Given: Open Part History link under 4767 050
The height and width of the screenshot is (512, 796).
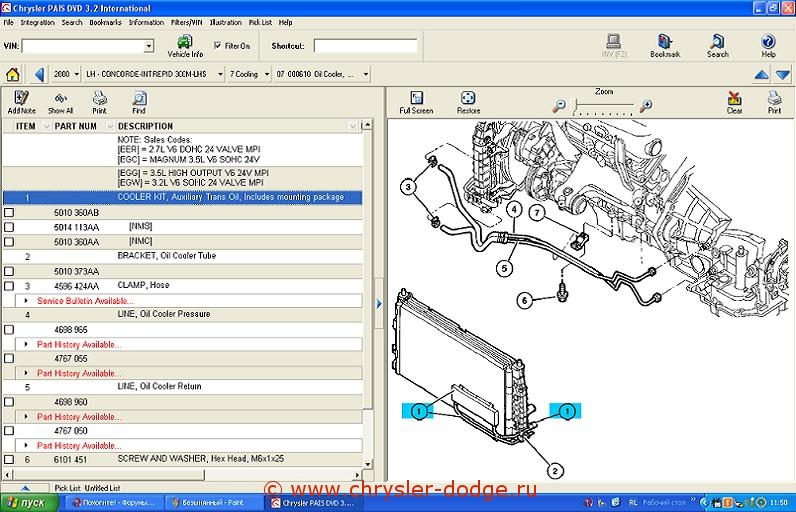Looking at the screenshot, I should click(x=79, y=446).
